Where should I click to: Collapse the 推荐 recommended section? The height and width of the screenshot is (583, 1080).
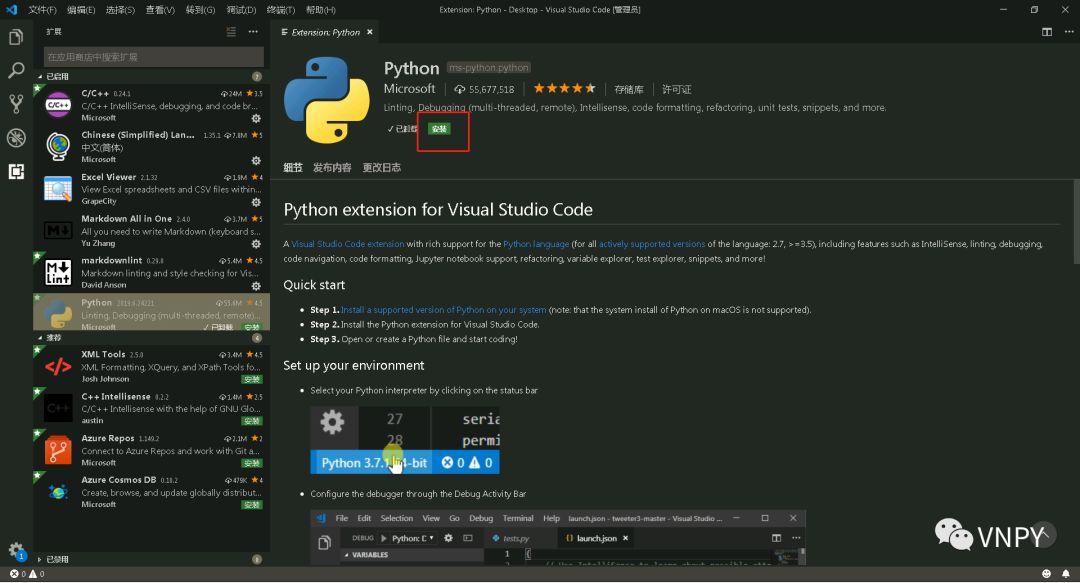(x=52, y=338)
